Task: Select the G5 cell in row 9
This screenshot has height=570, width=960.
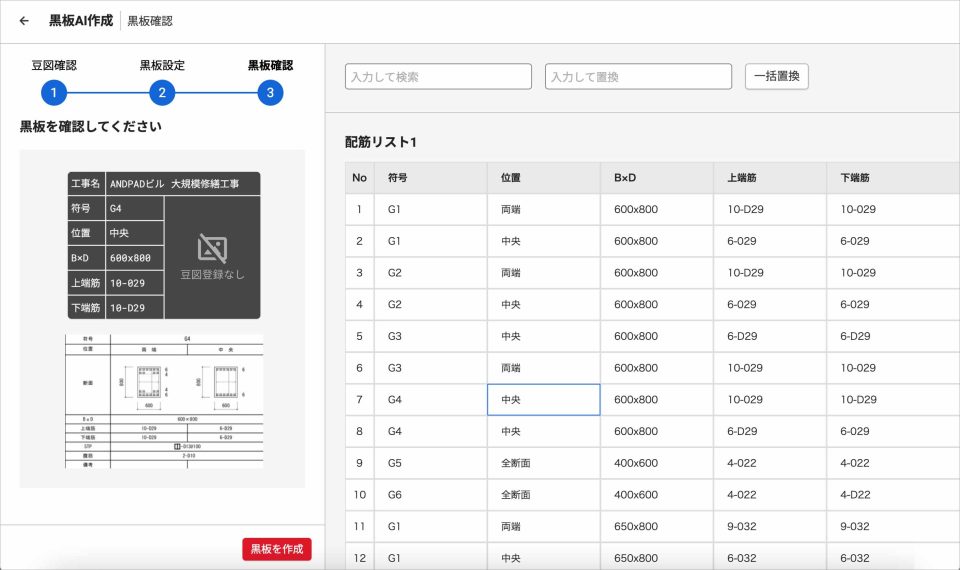Action: click(430, 463)
